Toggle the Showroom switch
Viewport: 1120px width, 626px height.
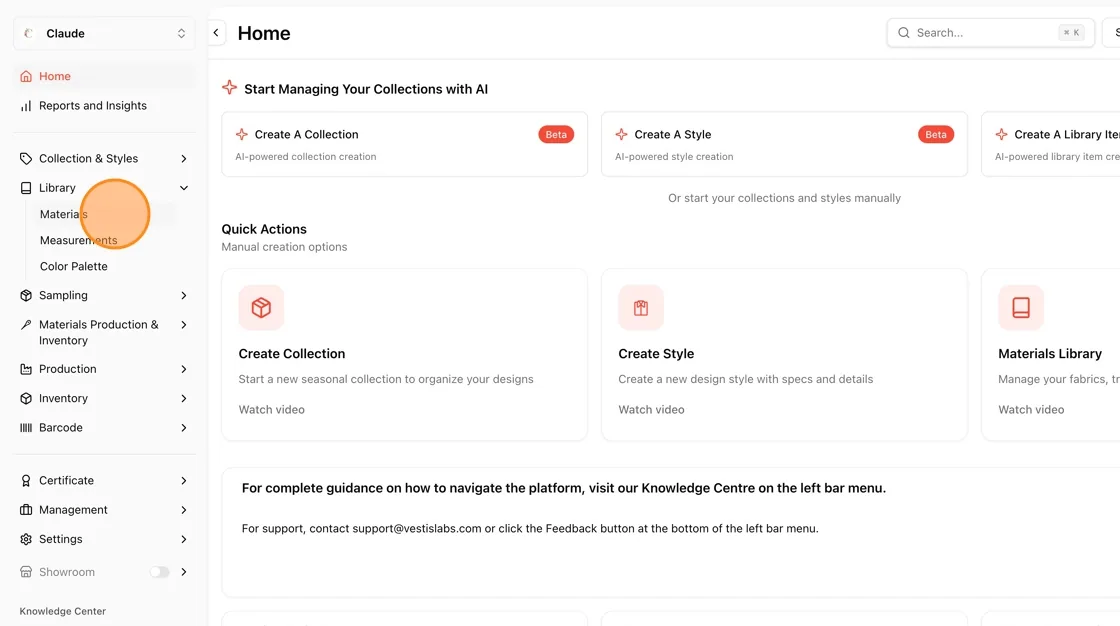click(x=159, y=572)
